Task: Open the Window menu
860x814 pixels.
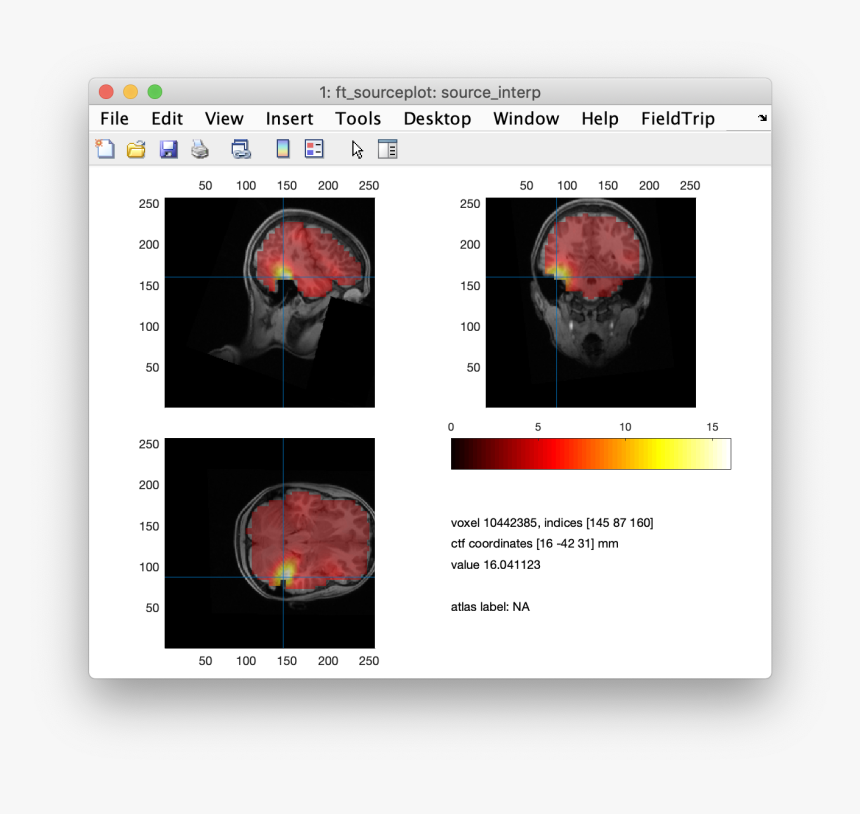Action: [526, 118]
